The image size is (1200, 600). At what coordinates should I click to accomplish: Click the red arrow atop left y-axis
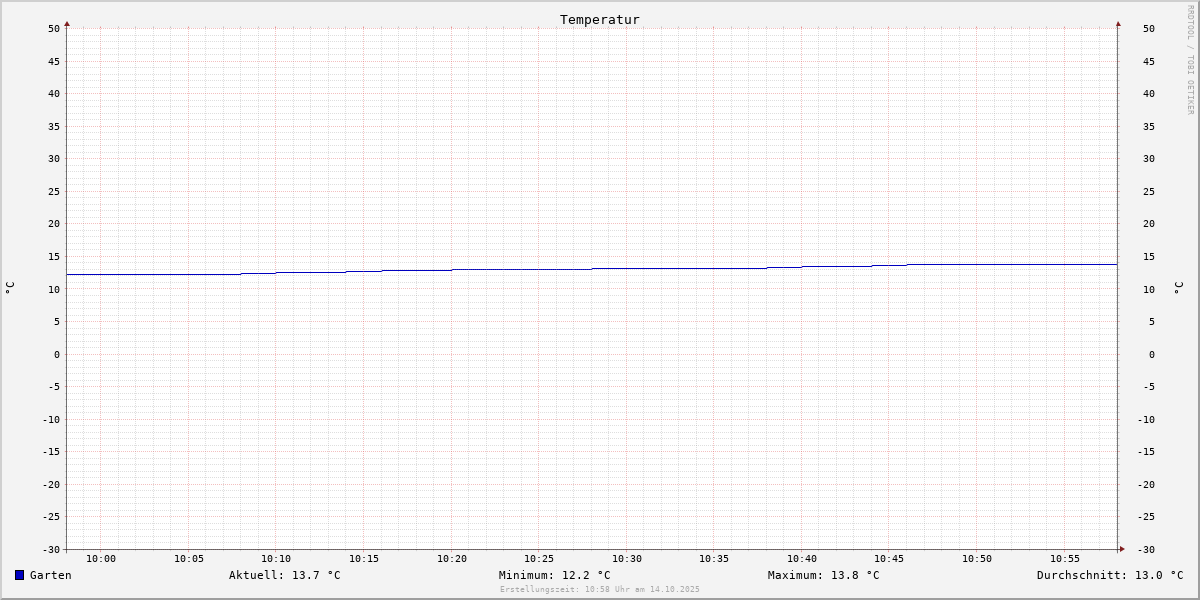click(x=67, y=23)
